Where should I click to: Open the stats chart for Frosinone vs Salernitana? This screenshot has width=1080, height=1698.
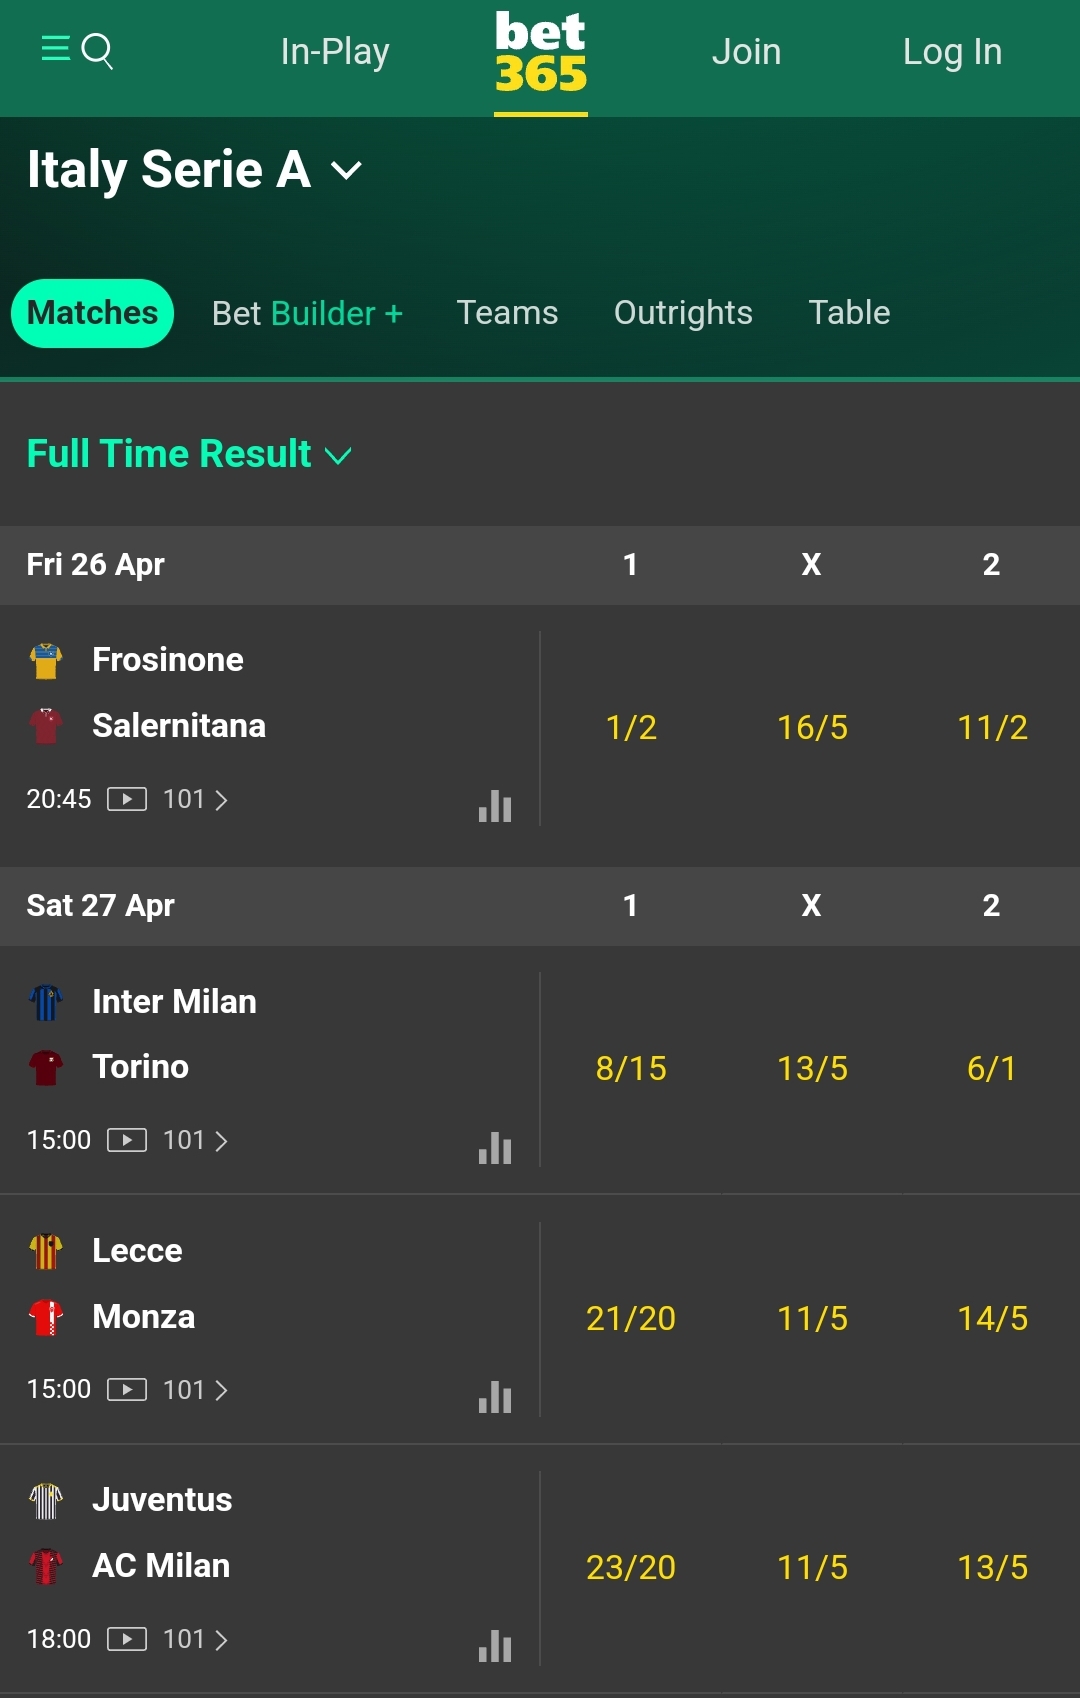tap(495, 807)
